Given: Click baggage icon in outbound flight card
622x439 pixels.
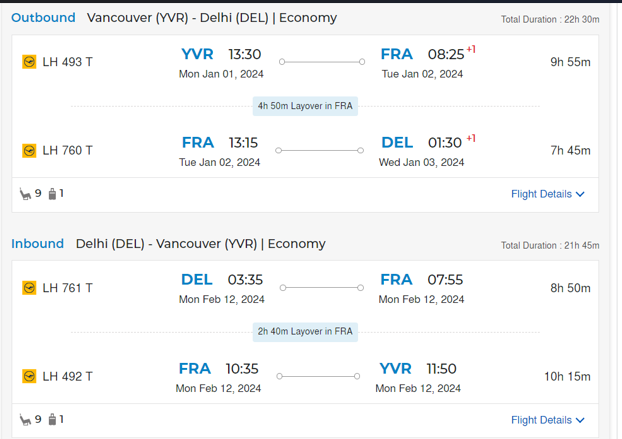Looking at the screenshot, I should click(x=52, y=194).
